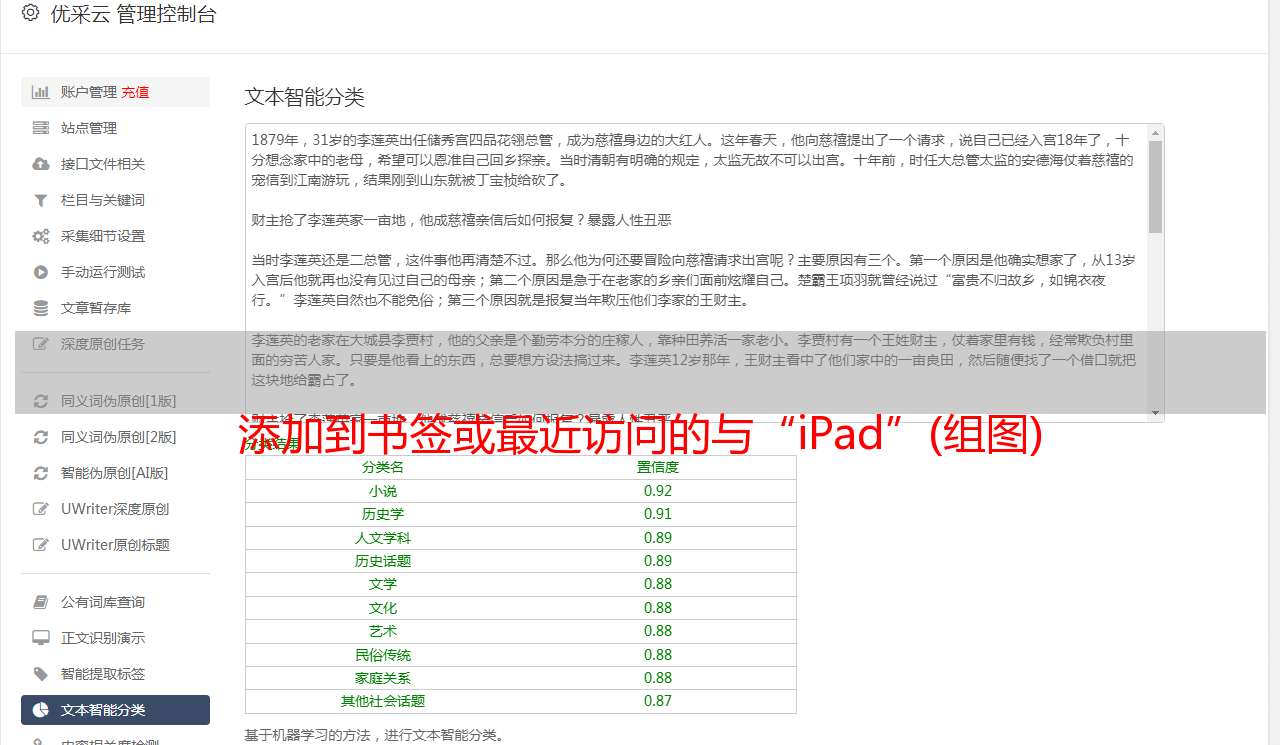Open the UWriter原创标题 sidebar item

pyautogui.click(x=115, y=545)
